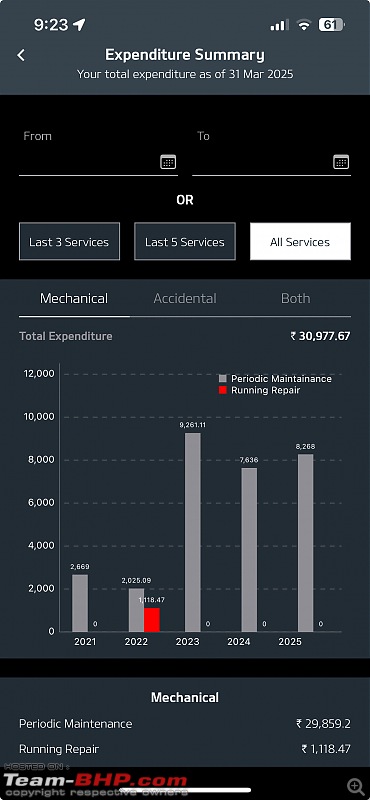This screenshot has height=800, width=370.
Task: Switch to the Accidental tab
Action: [x=185, y=298]
